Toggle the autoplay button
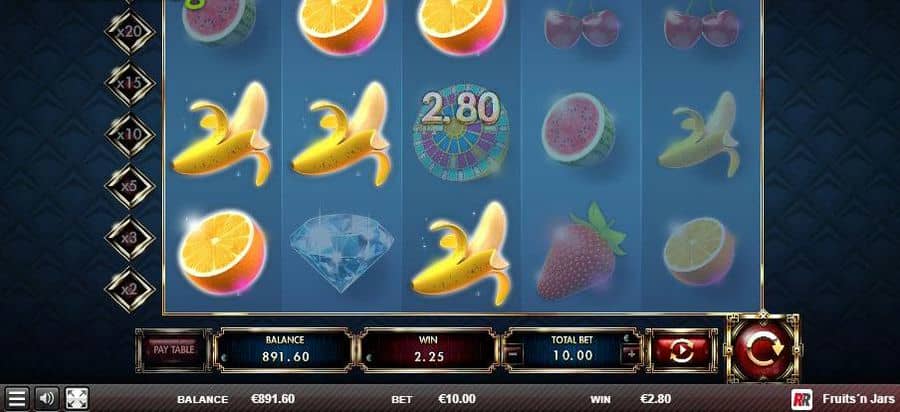Viewport: 900px width, 412px height. pos(681,350)
